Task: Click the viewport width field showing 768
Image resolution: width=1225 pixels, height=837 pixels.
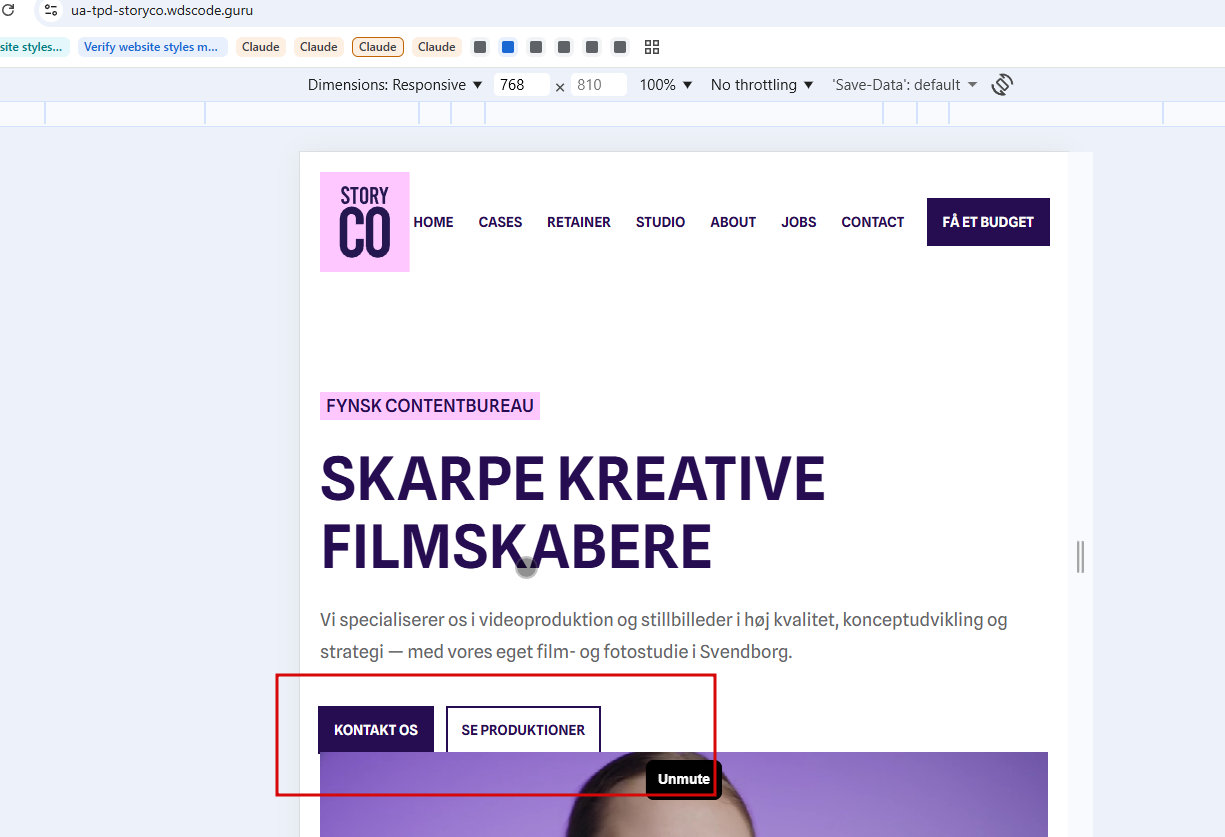Action: (x=521, y=85)
